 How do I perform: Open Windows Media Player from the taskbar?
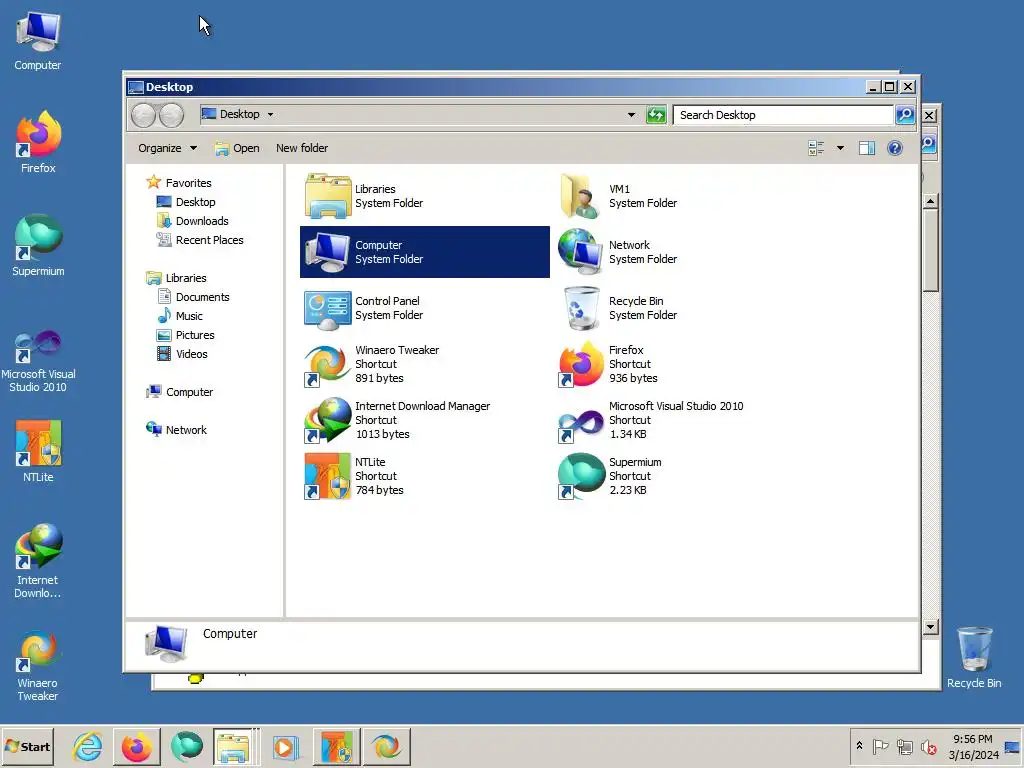(285, 747)
